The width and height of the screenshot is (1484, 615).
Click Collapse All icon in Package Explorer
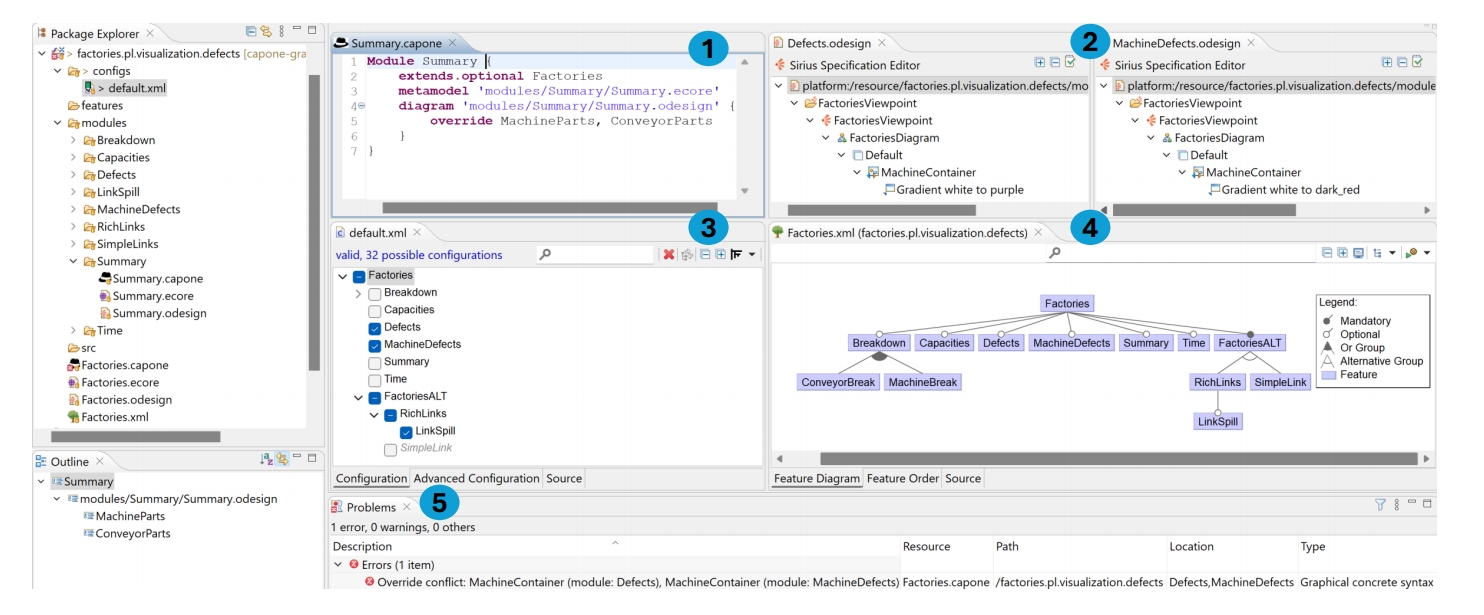[x=251, y=33]
